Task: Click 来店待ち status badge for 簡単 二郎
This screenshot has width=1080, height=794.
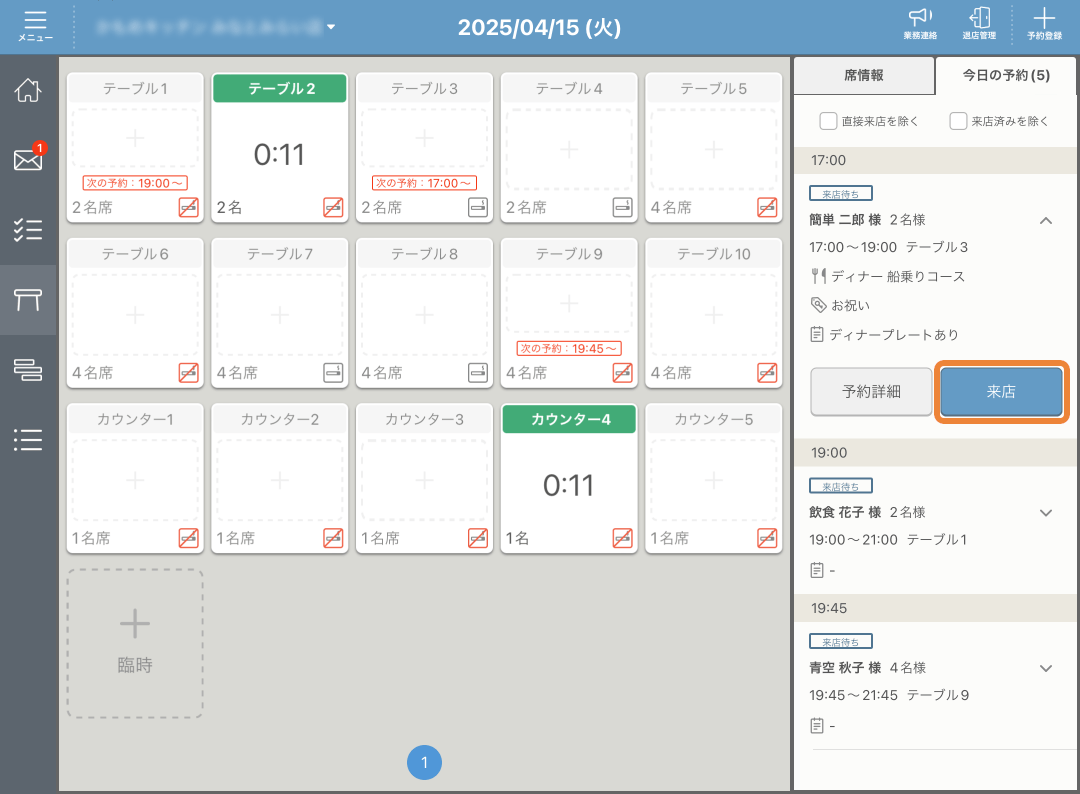Action: (841, 194)
